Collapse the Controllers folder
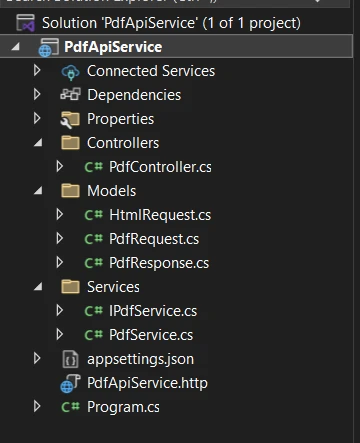 point(38,143)
